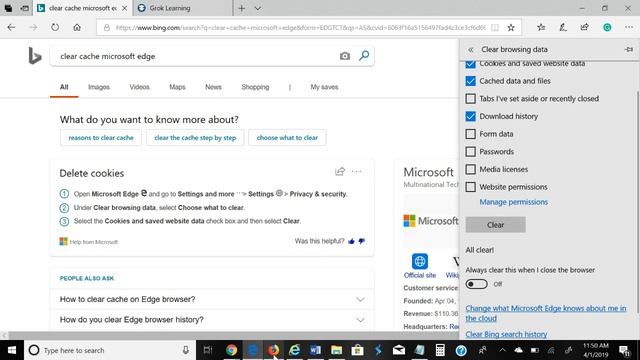Give thumbs up to helpful question

(351, 241)
